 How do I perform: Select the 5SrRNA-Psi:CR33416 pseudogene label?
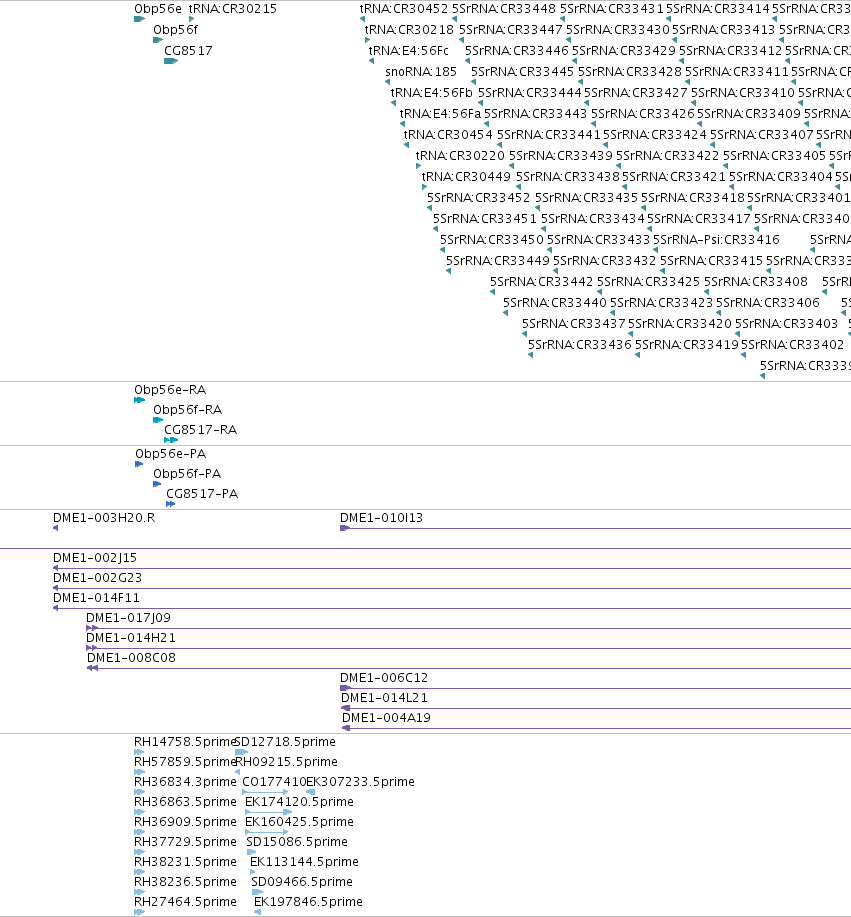716,240
